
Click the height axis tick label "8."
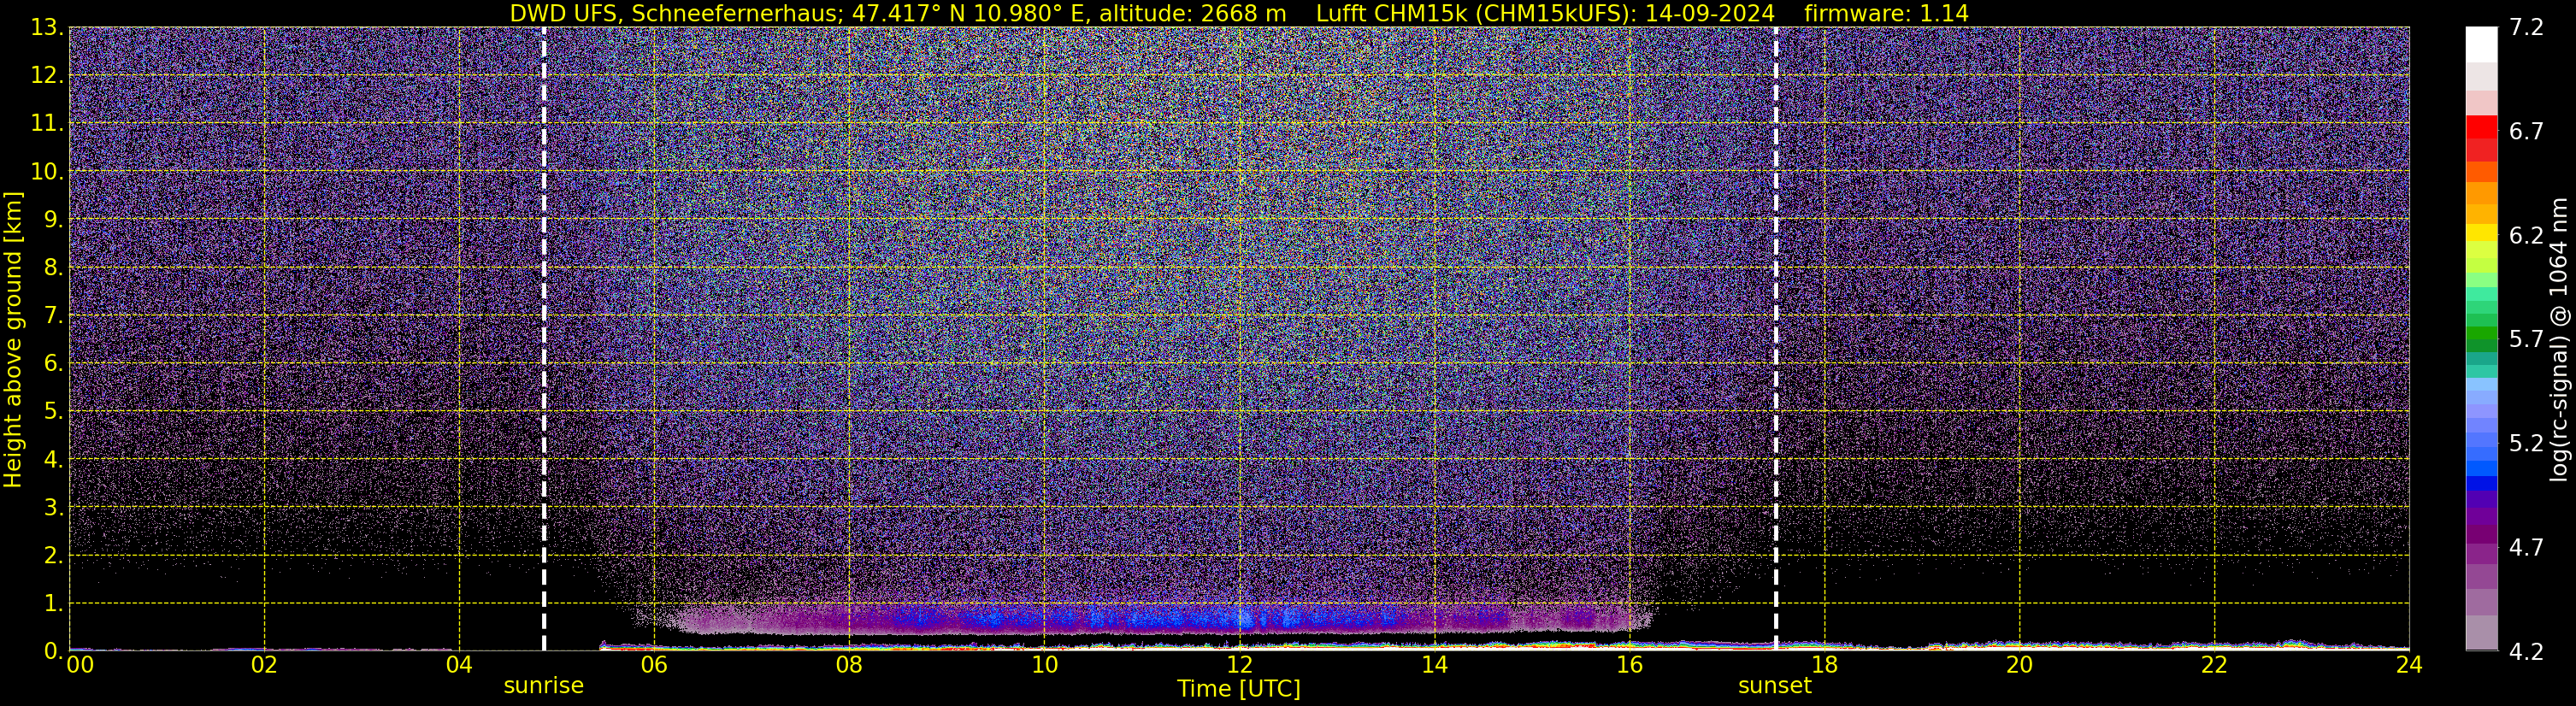pyautogui.click(x=52, y=268)
